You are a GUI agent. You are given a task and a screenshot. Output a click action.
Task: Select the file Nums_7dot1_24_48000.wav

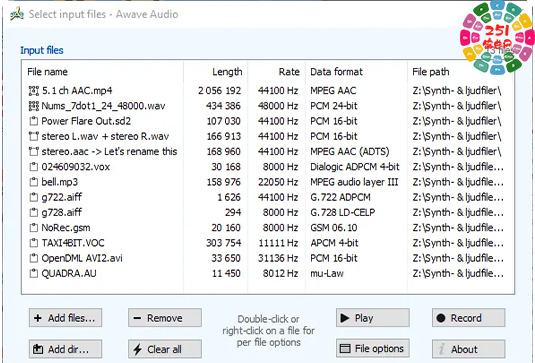[103, 106]
